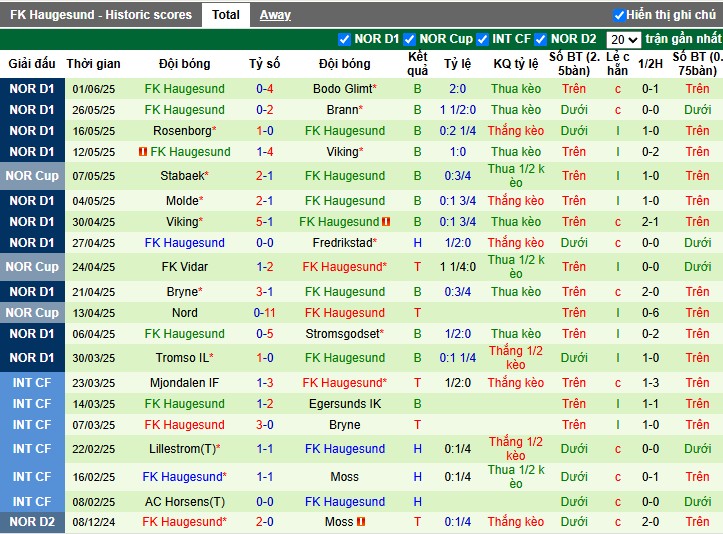
Task: Switch to the Away tab
Action: [x=275, y=15]
